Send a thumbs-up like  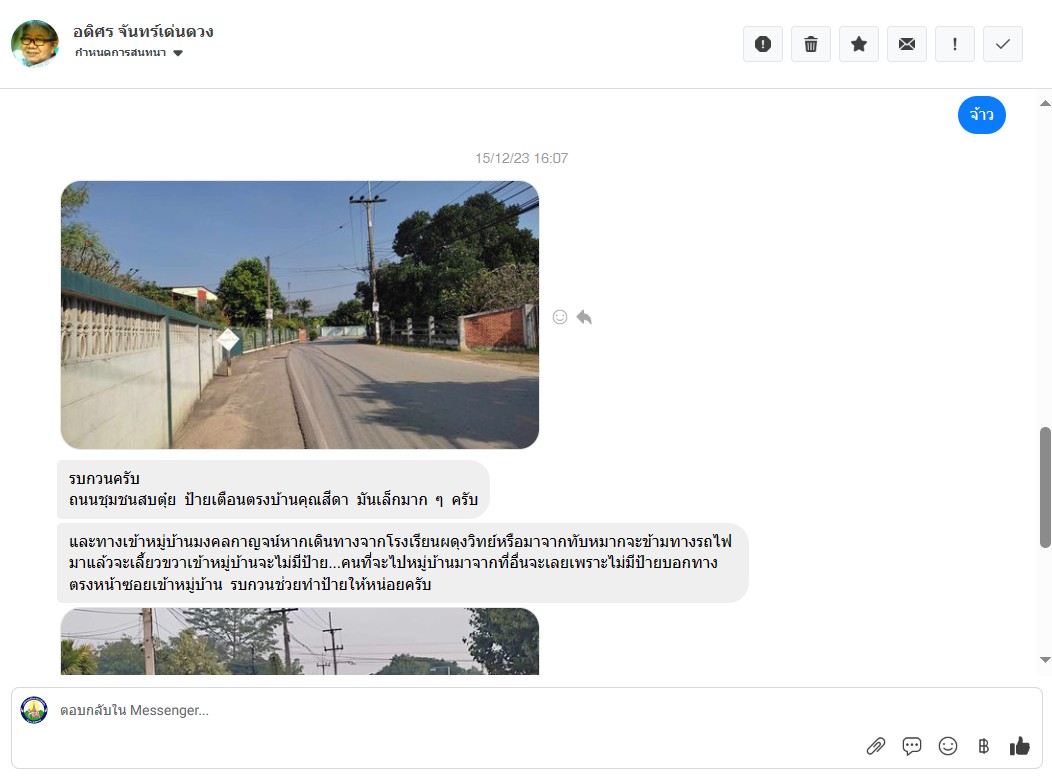[1020, 746]
